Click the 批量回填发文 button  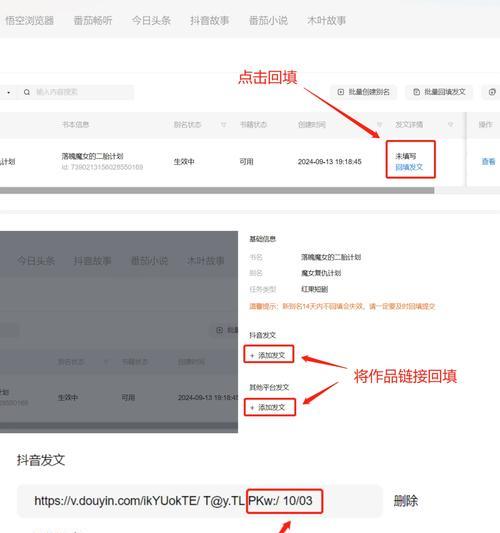click(x=439, y=92)
